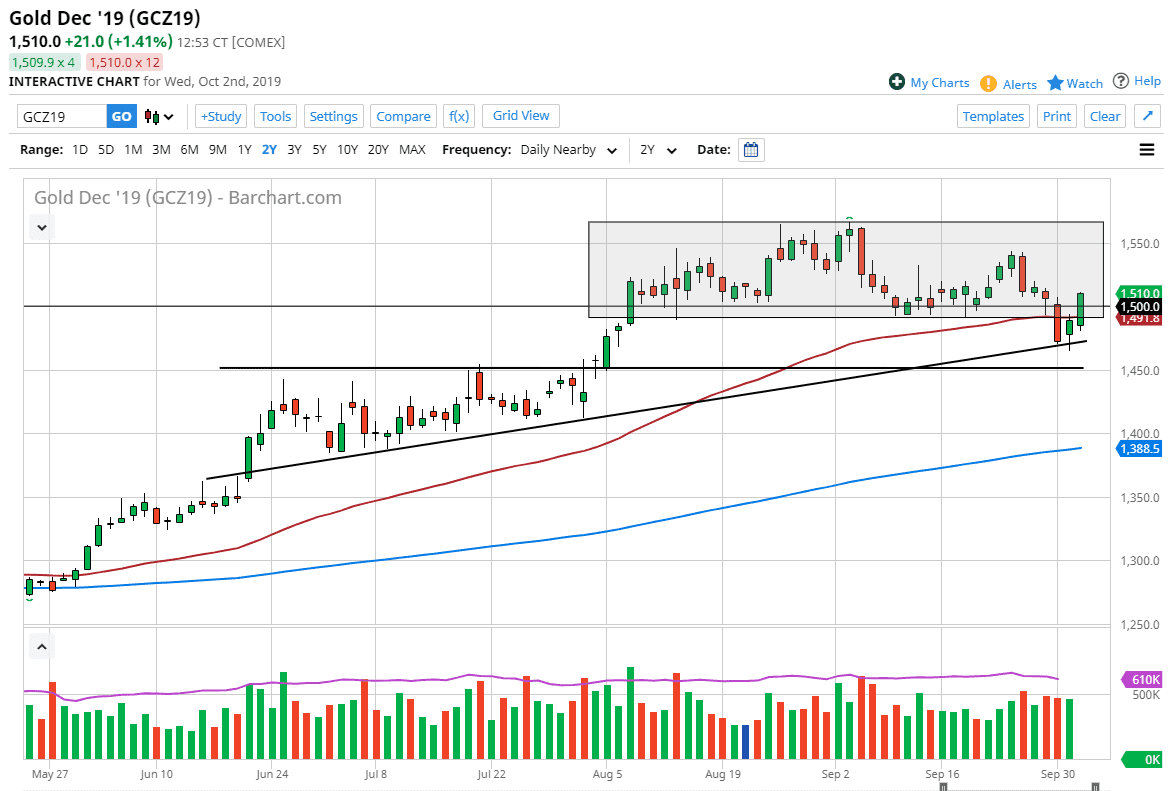Select the MAX range option
1168x791 pixels.
coord(412,150)
